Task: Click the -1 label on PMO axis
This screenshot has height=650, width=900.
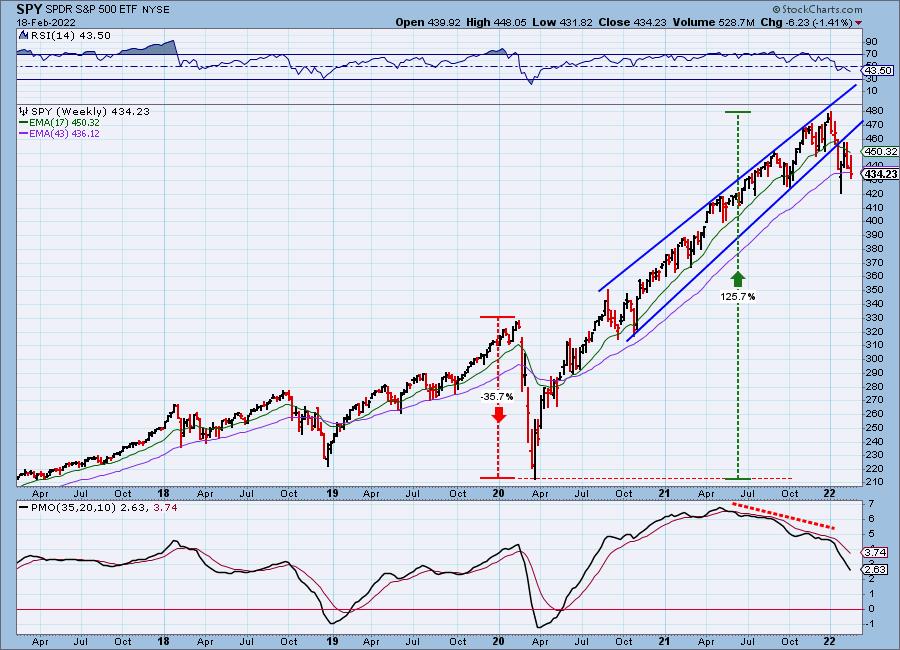Action: tap(870, 624)
